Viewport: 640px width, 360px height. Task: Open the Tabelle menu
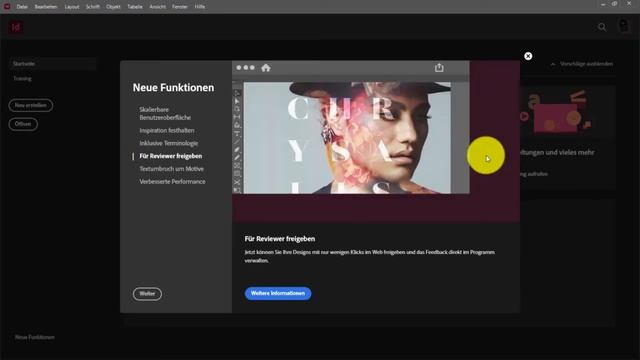pyautogui.click(x=135, y=7)
